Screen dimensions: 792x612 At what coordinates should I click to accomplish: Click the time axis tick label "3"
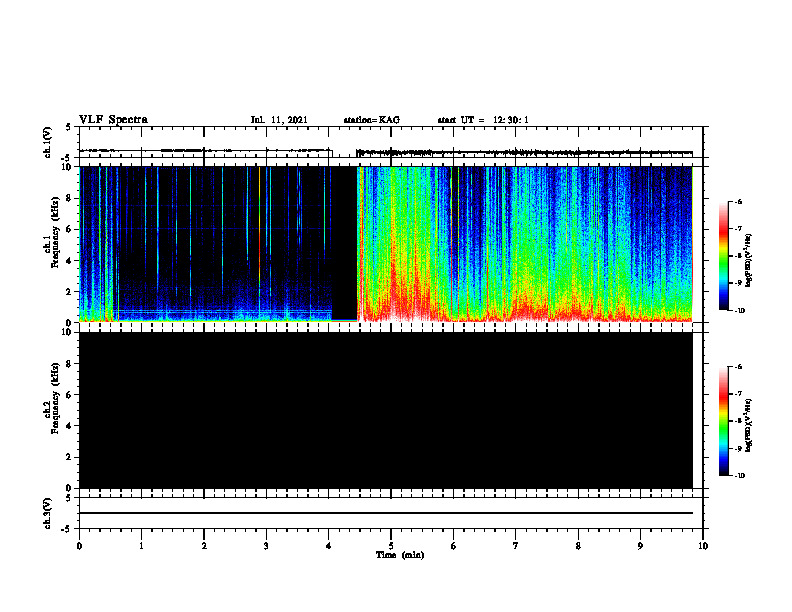(x=266, y=546)
